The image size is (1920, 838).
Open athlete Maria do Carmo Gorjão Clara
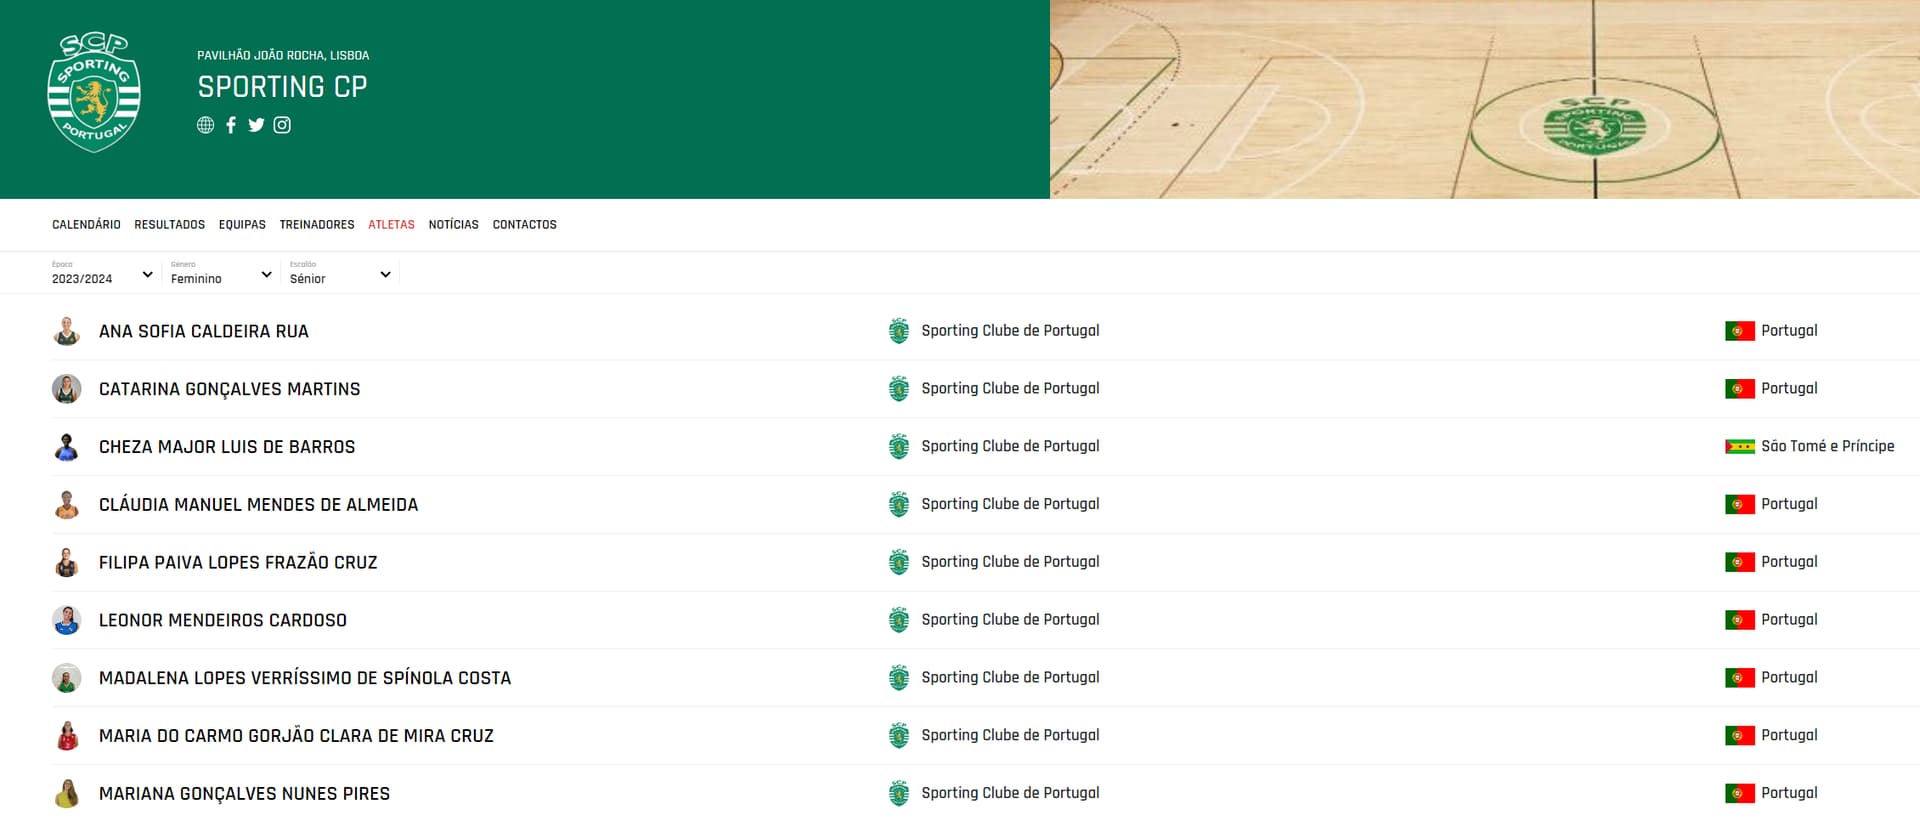[296, 736]
